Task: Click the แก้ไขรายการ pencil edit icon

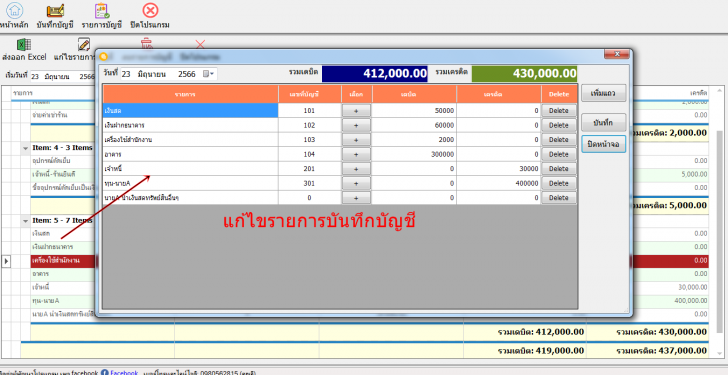Action: pyautogui.click(x=84, y=45)
